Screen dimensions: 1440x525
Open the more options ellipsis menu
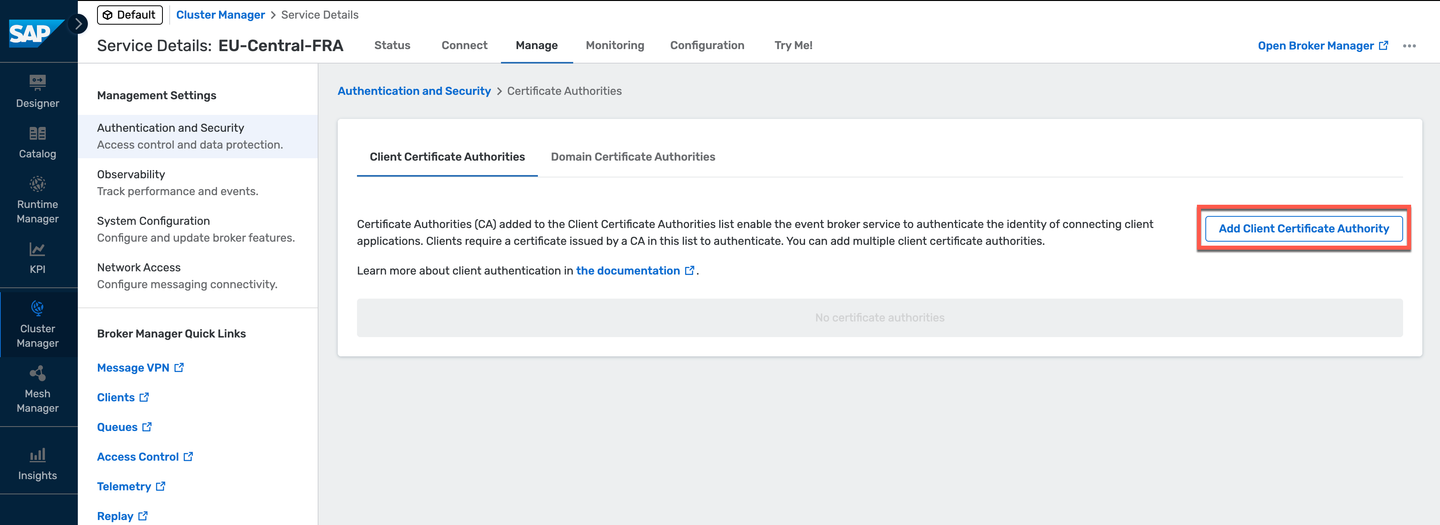[x=1409, y=46]
